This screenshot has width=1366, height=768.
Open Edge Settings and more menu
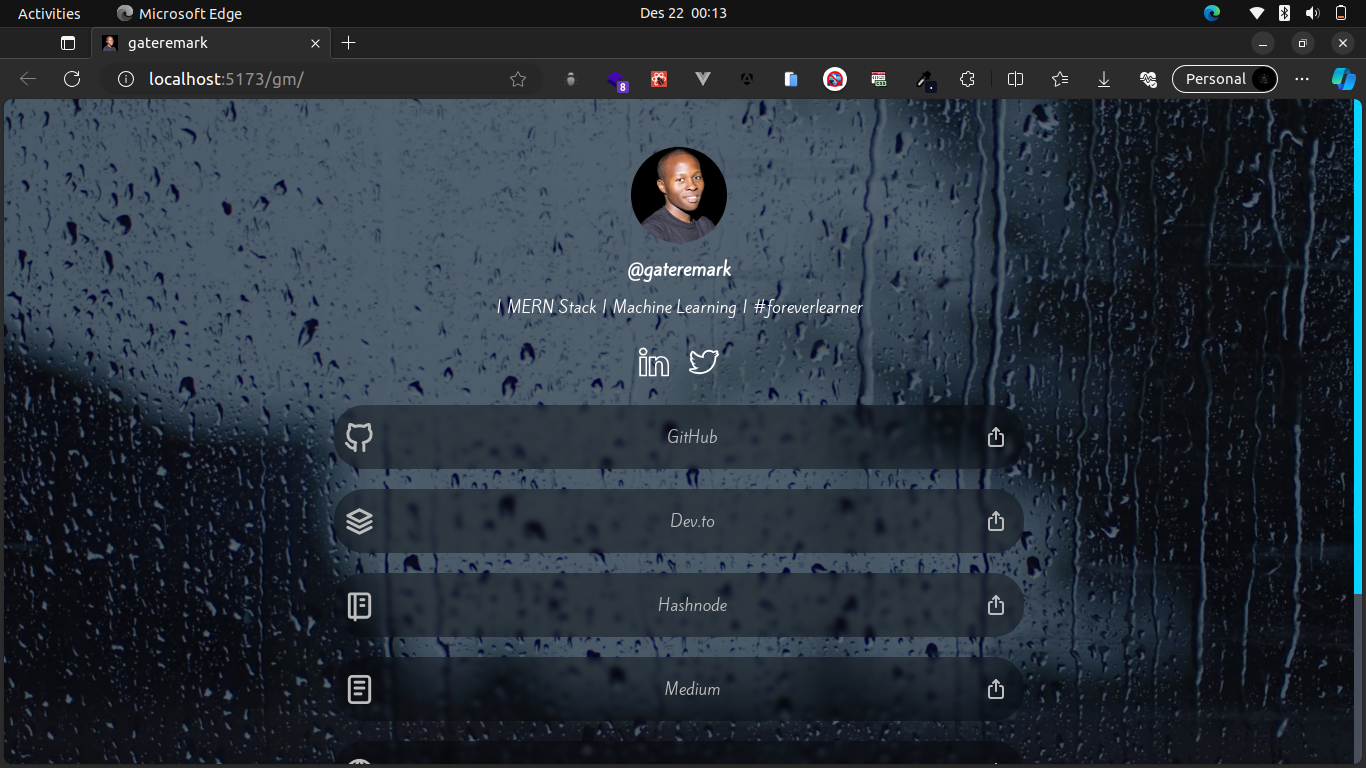(1302, 79)
